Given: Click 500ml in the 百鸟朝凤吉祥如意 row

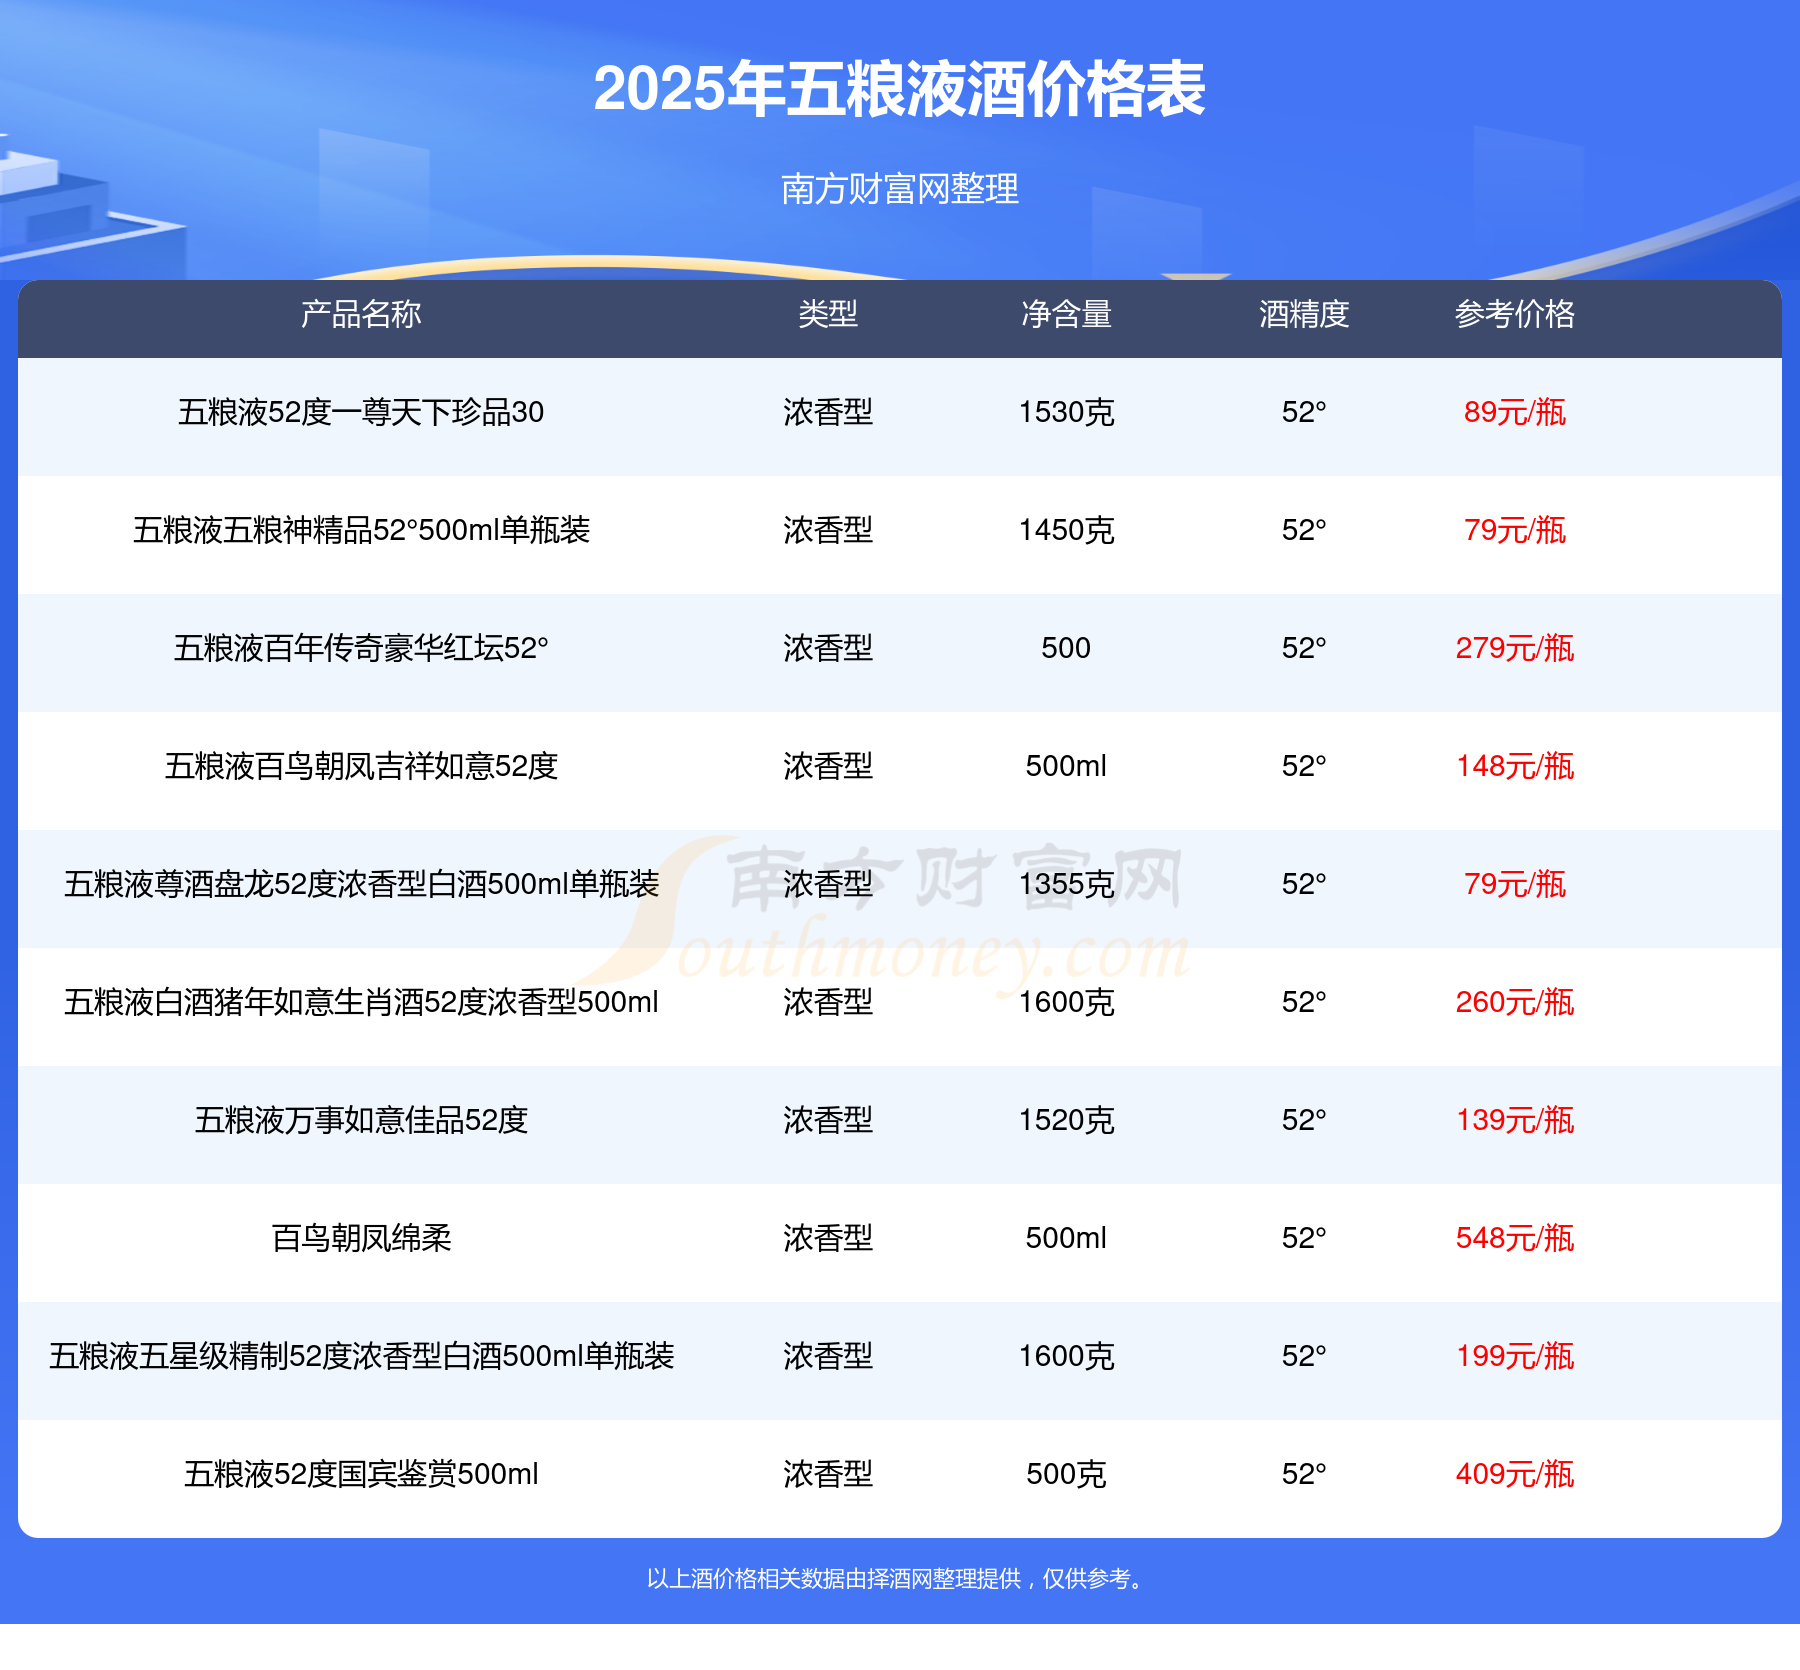Looking at the screenshot, I should pyautogui.click(x=1066, y=766).
